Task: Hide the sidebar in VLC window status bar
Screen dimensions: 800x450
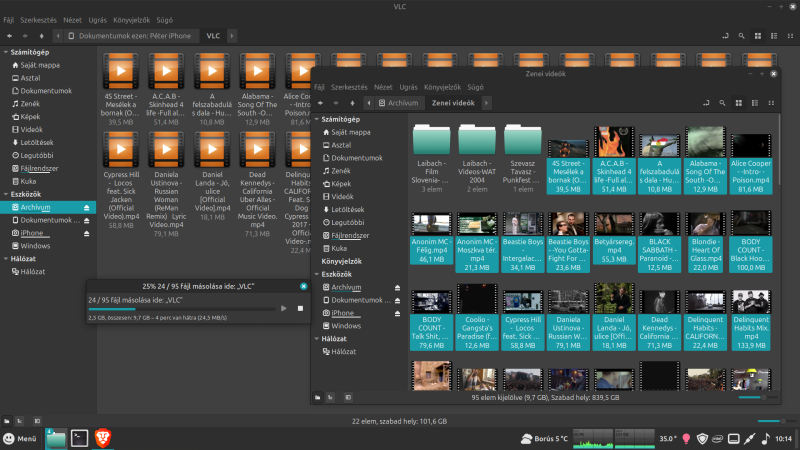Action: point(37,421)
